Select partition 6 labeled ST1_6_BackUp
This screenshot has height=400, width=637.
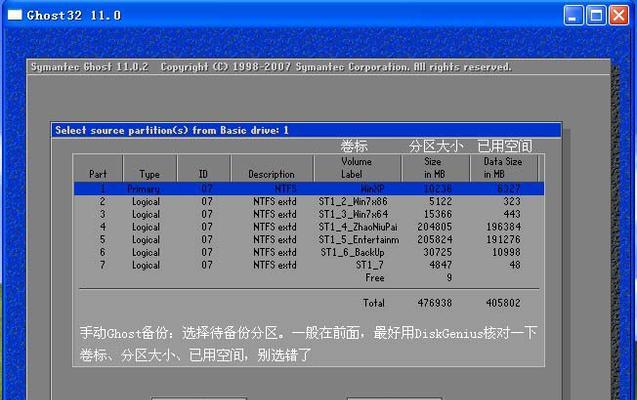pyautogui.click(x=309, y=252)
